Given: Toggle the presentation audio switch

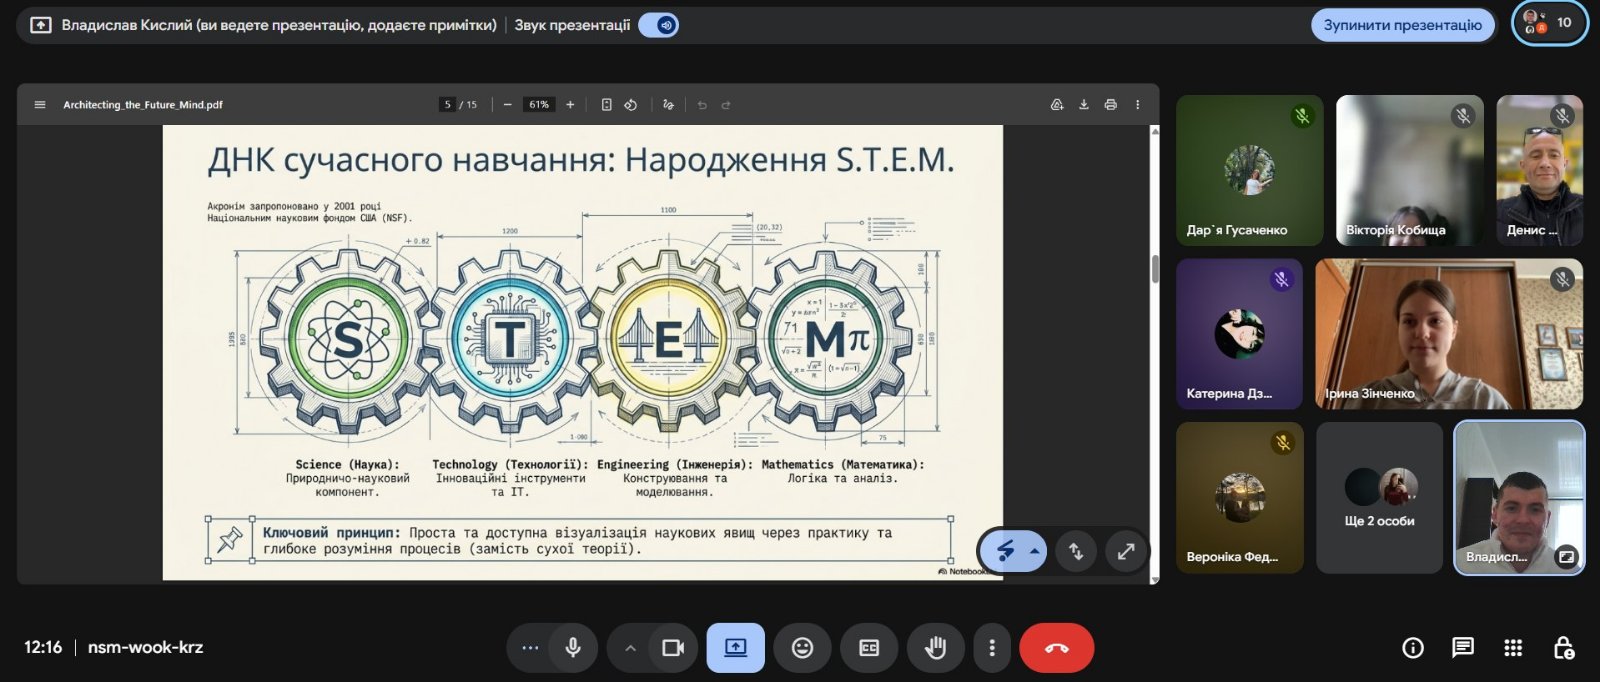Looking at the screenshot, I should tap(659, 25).
